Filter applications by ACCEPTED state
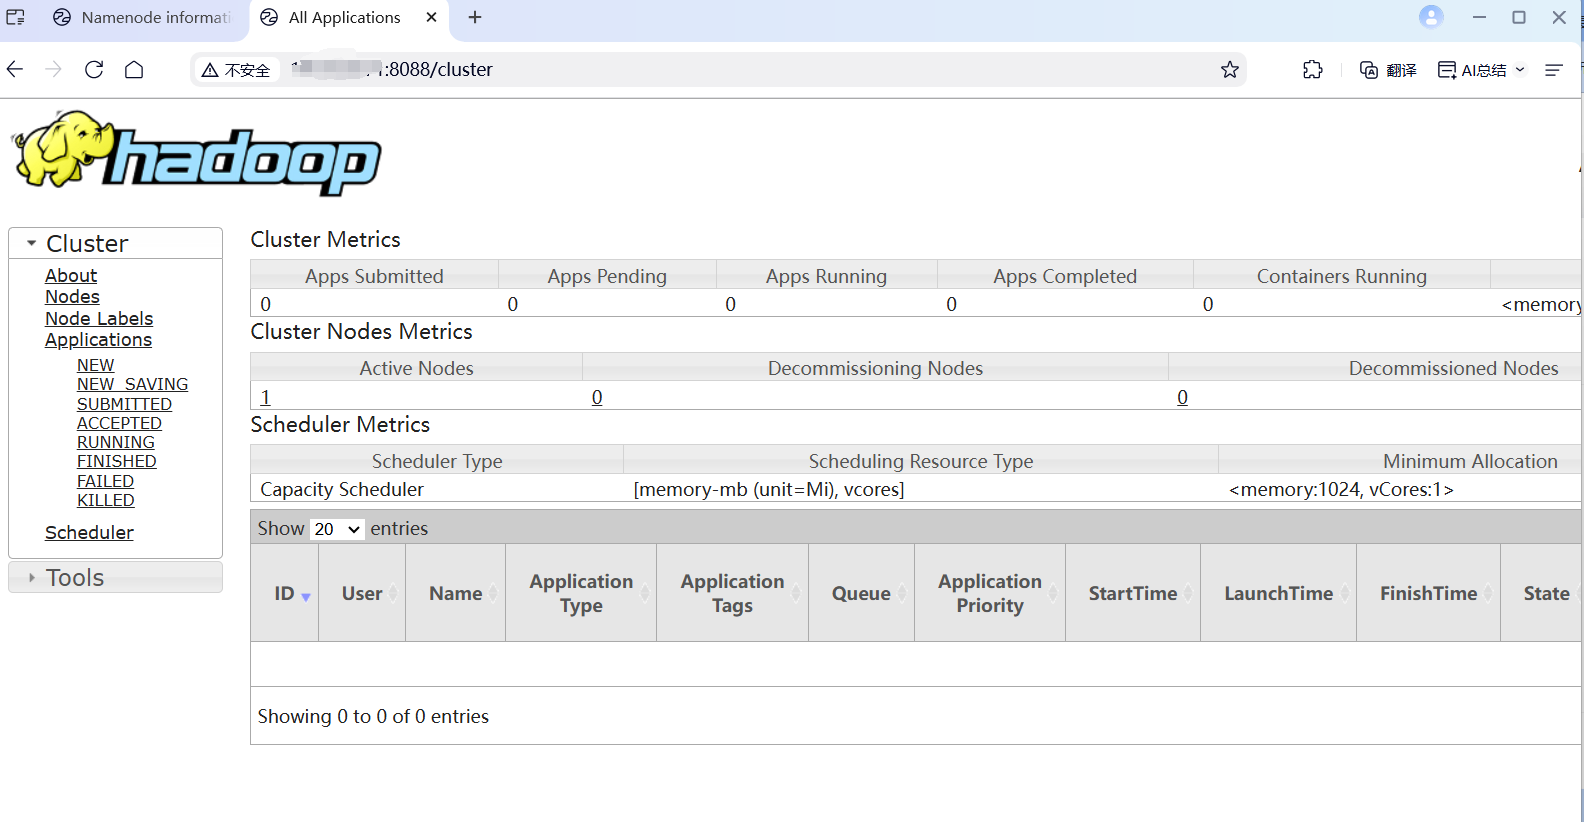1584x822 pixels. pyautogui.click(x=119, y=423)
